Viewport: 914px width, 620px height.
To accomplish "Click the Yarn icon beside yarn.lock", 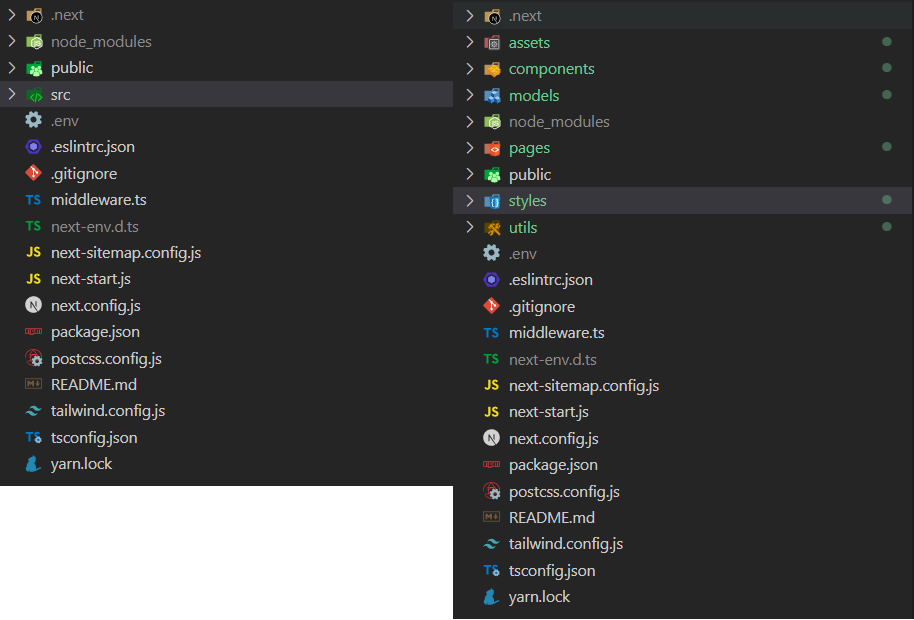I will point(31,463).
